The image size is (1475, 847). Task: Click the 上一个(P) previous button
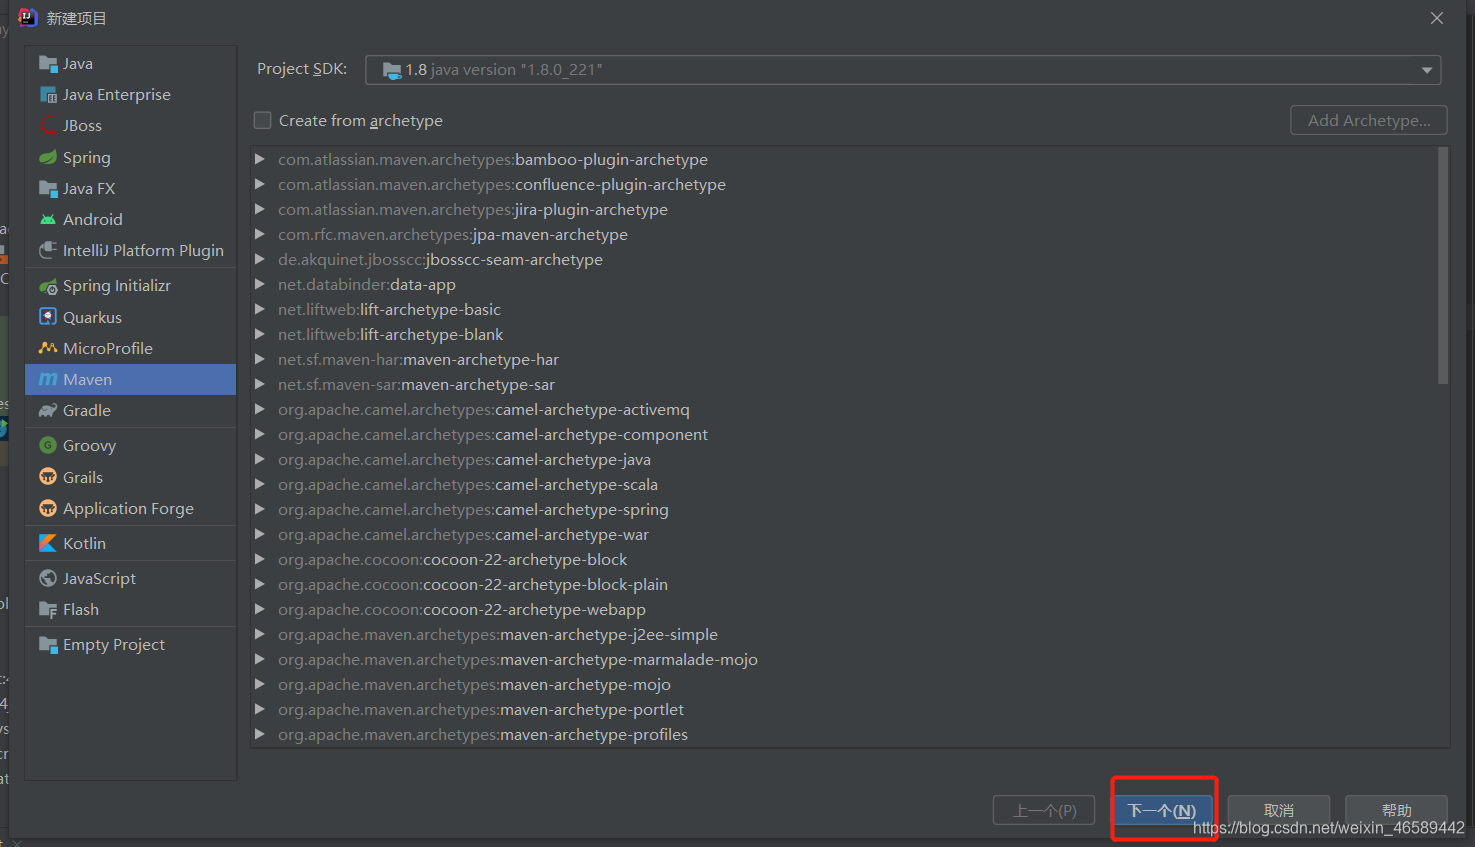tap(1044, 810)
